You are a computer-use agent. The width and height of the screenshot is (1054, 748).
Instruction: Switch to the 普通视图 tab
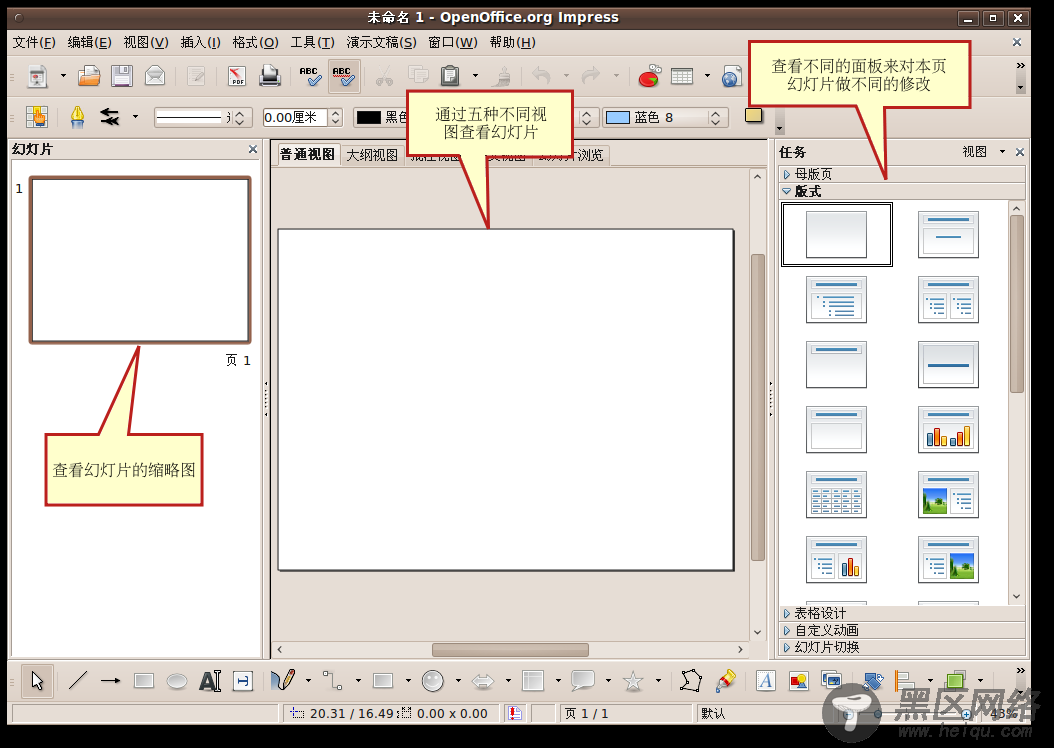click(x=307, y=155)
